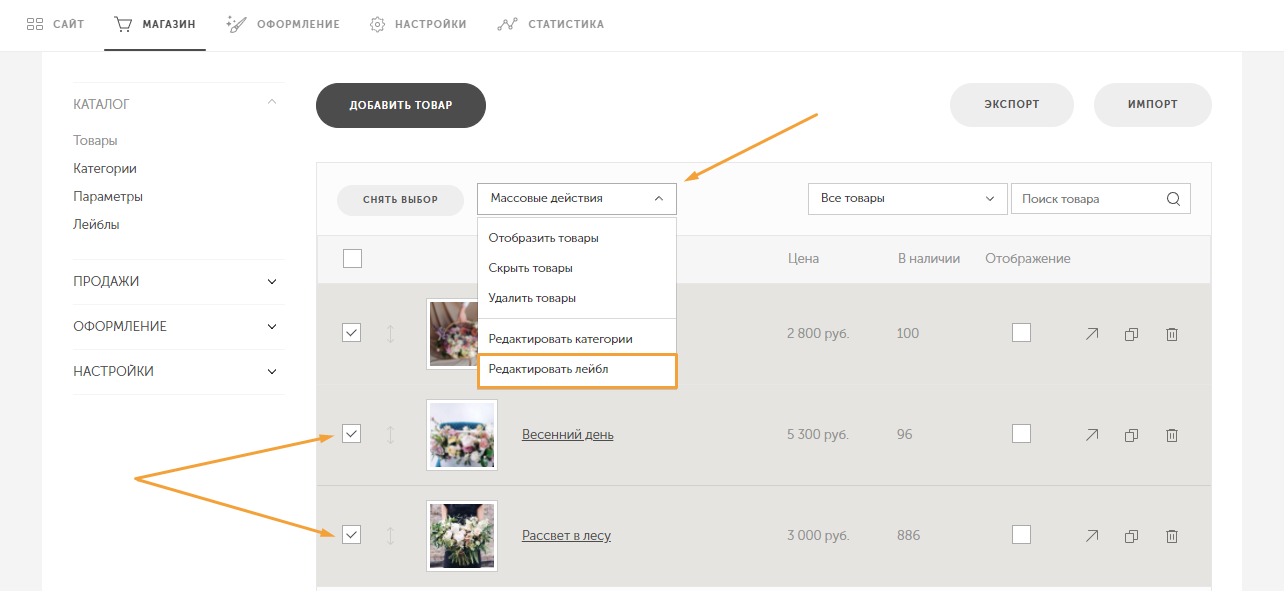The height and width of the screenshot is (591, 1284).
Task: Toggle the select-all checkbox in table header
Action: (x=352, y=259)
